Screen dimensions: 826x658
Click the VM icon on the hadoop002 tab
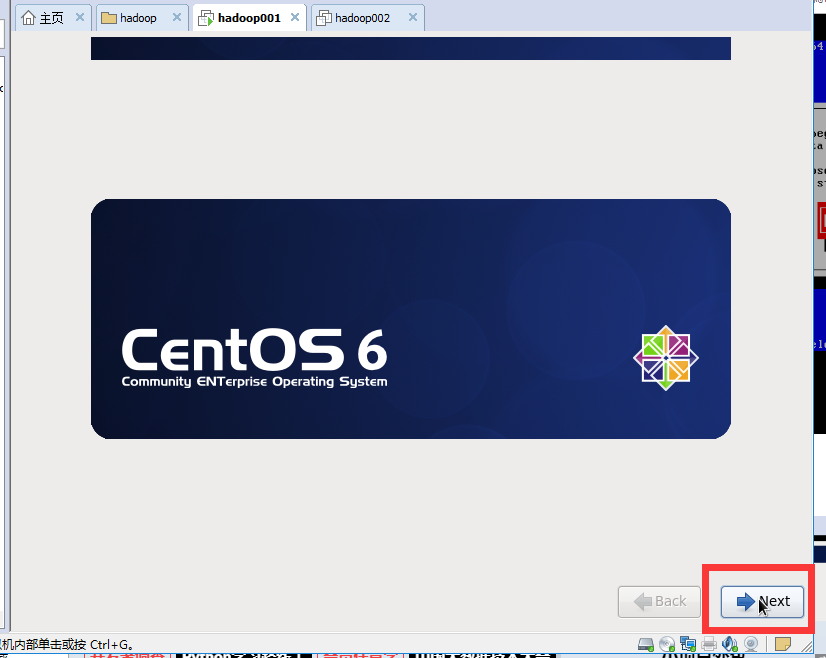(x=323, y=18)
